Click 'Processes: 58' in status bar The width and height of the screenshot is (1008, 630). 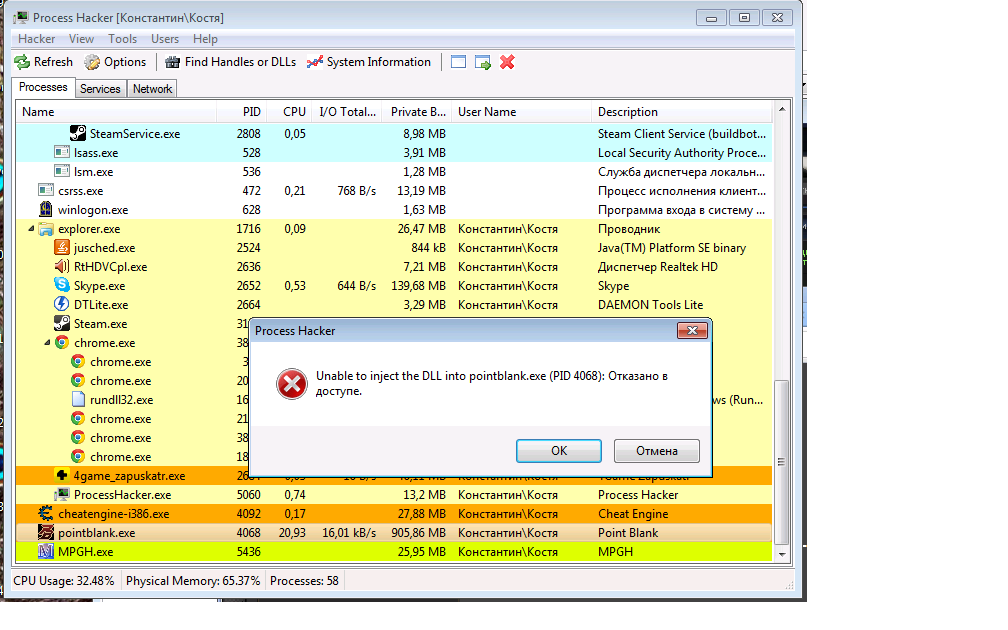[304, 580]
